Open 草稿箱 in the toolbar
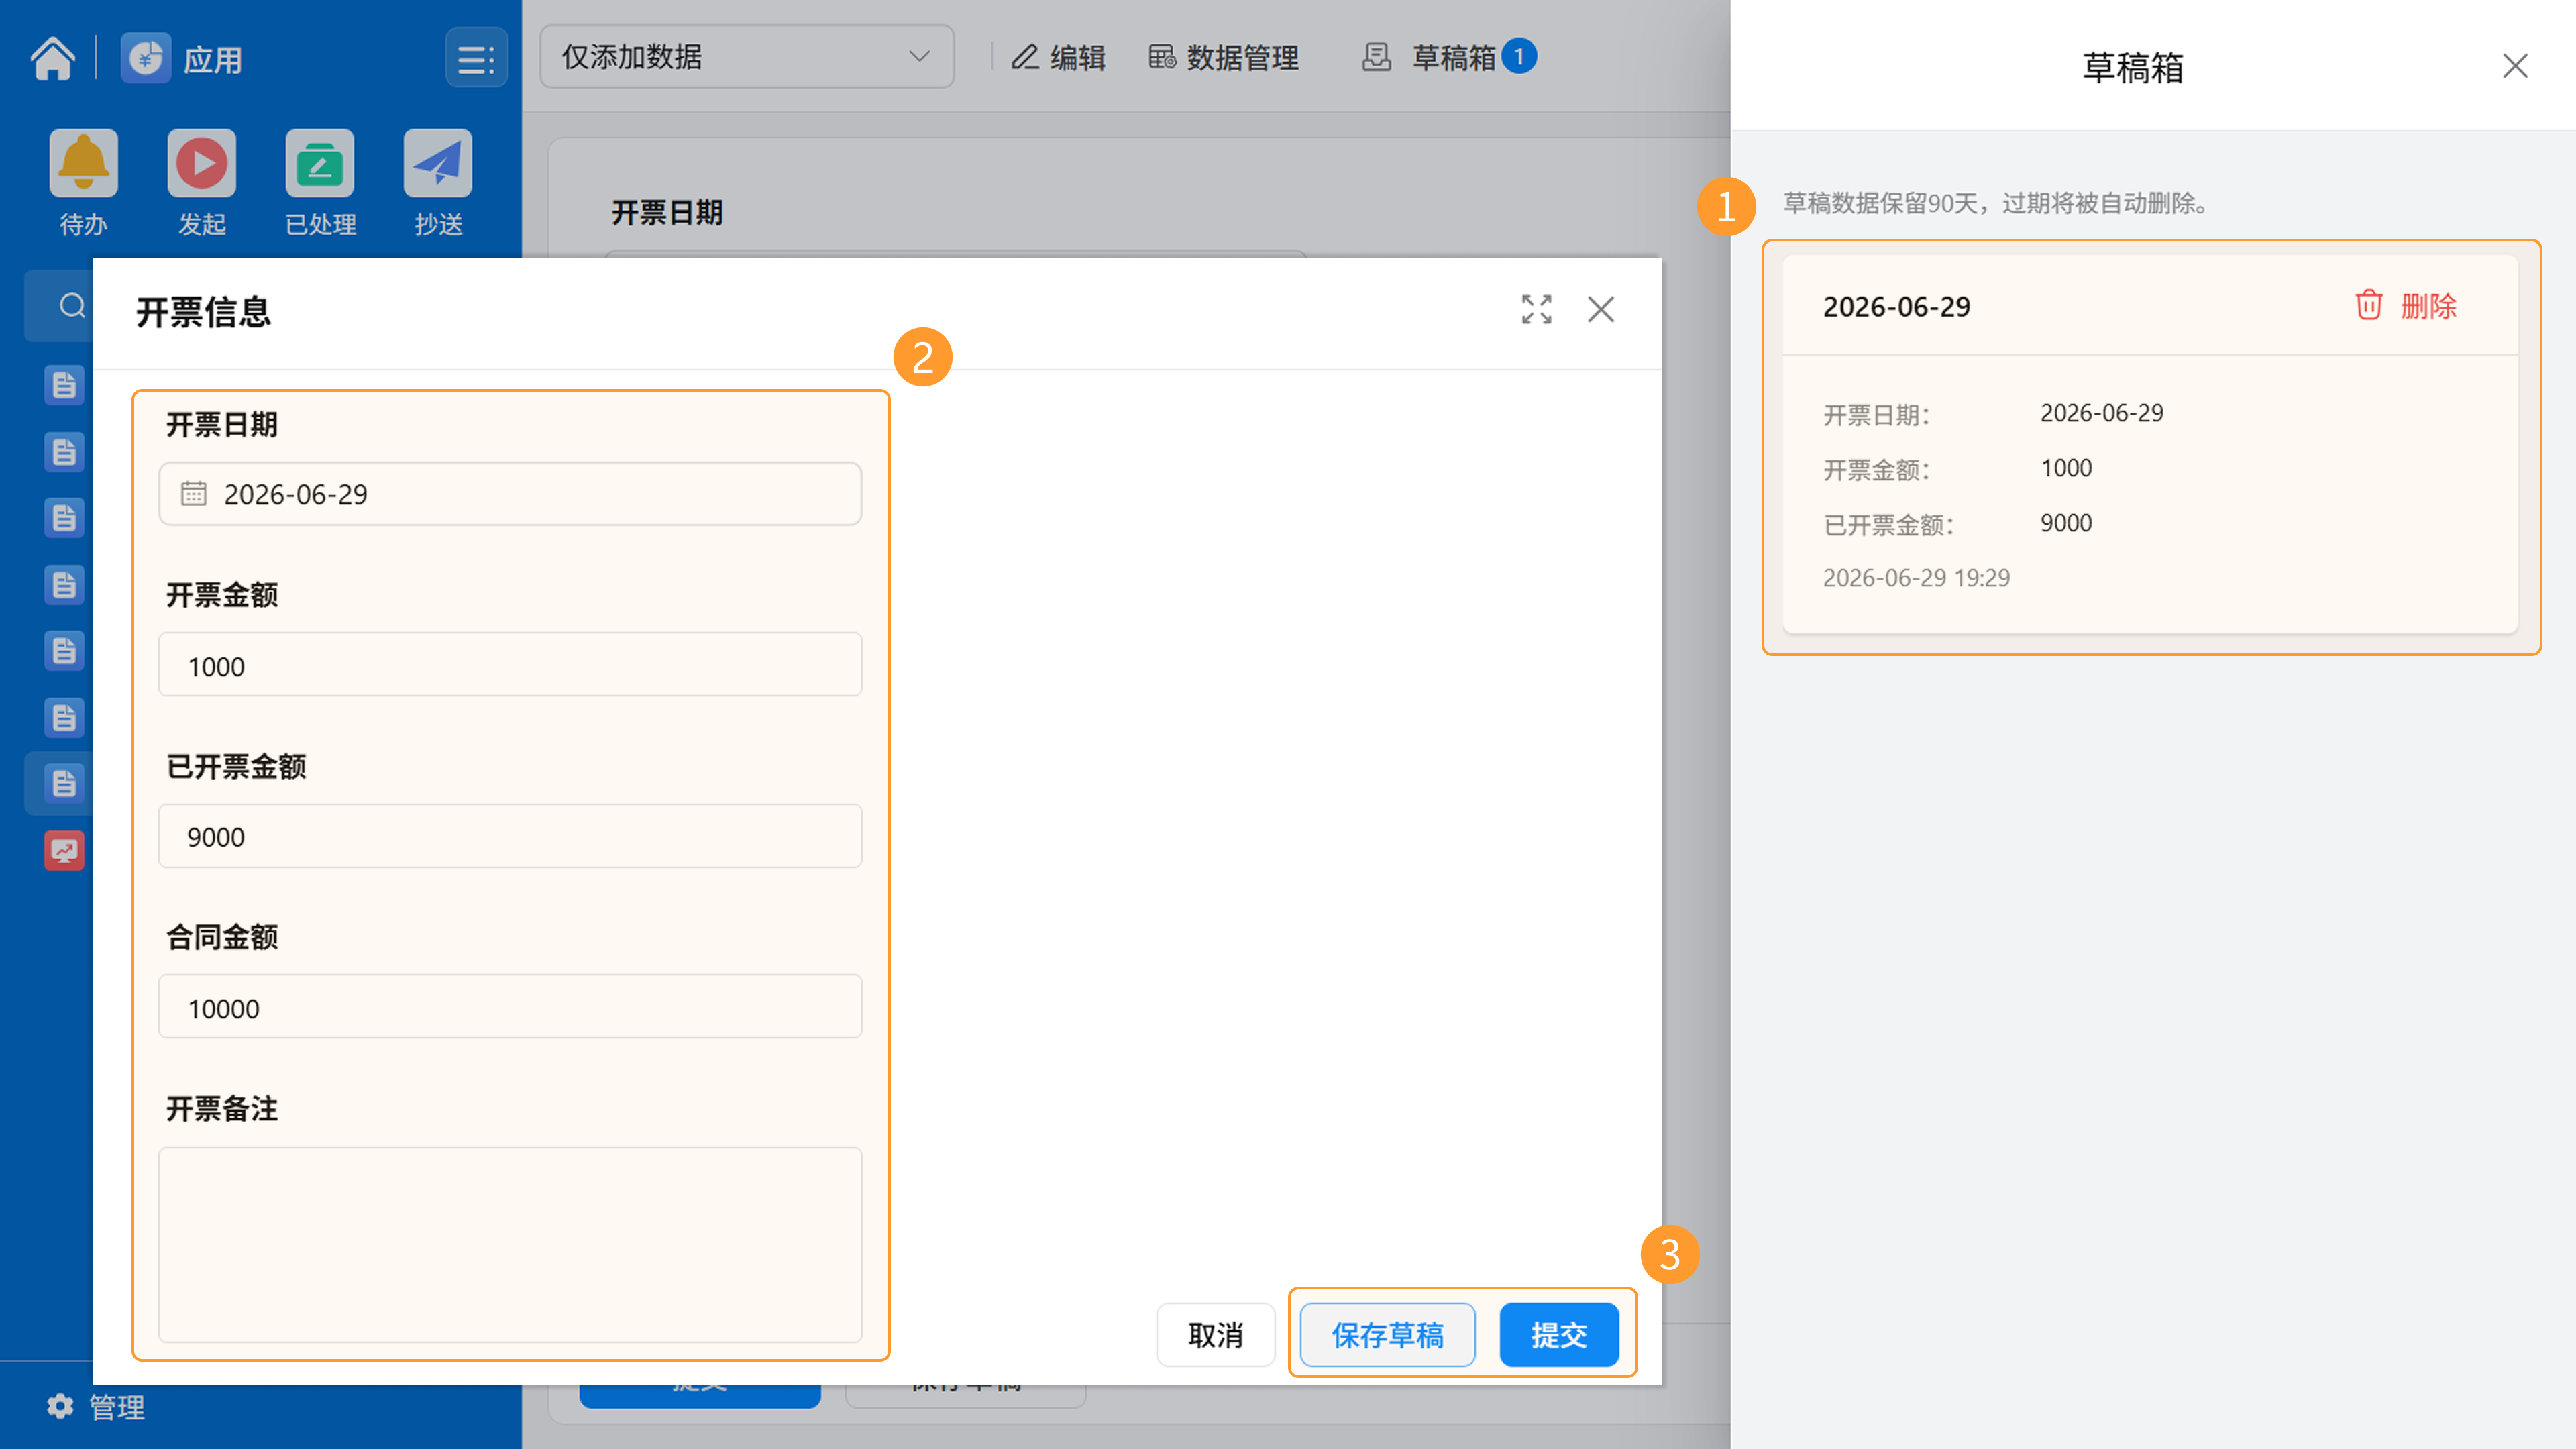Viewport: 2576px width, 1449px height. coord(1429,57)
